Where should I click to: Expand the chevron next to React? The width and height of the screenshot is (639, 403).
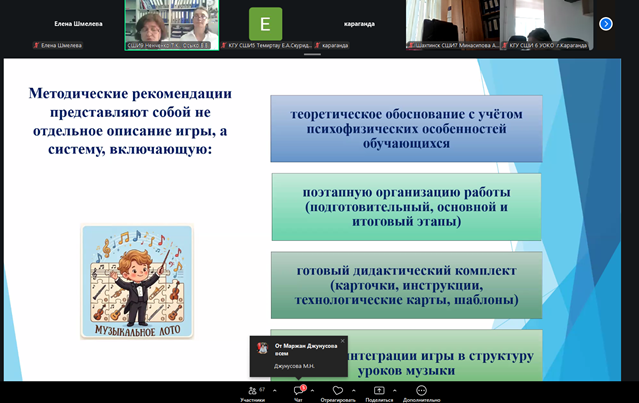[x=352, y=390]
